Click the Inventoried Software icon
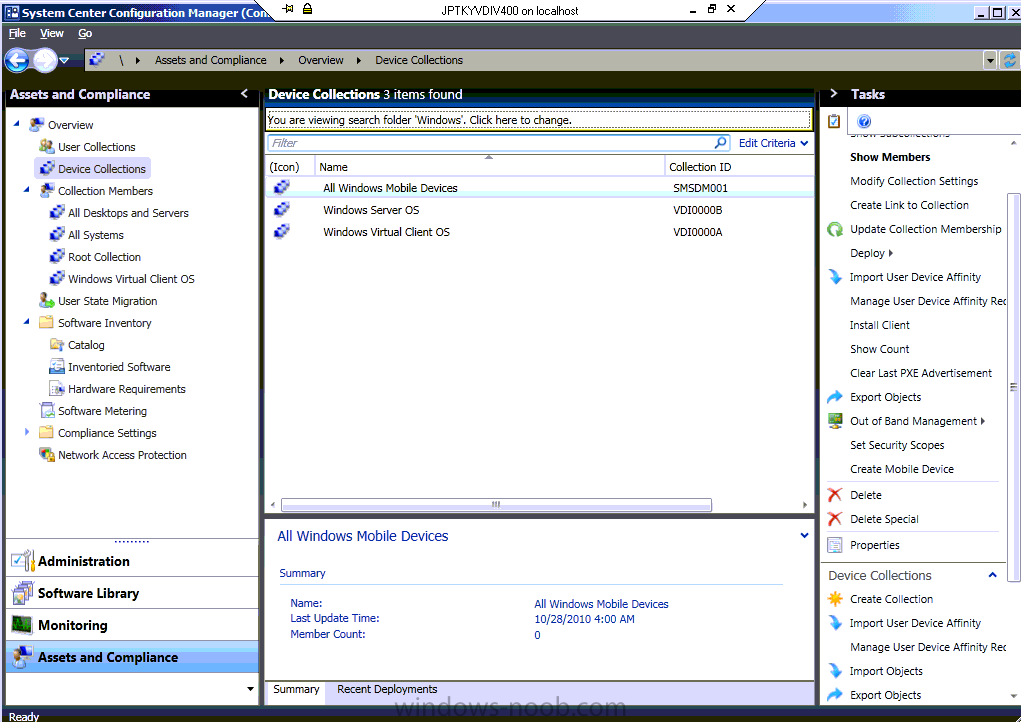 click(x=57, y=367)
